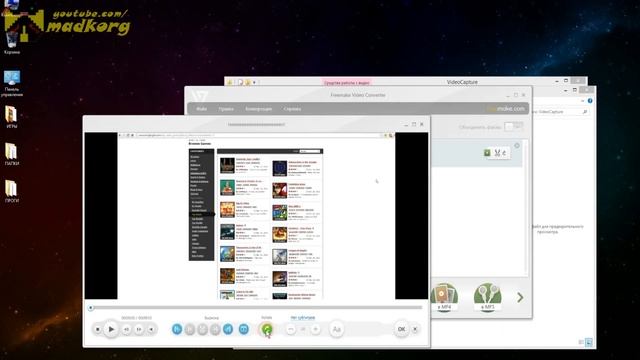The height and width of the screenshot is (360, 640).
Task: Open Help icon in VideoCapture explorer
Action: pyautogui.click(x=590, y=100)
